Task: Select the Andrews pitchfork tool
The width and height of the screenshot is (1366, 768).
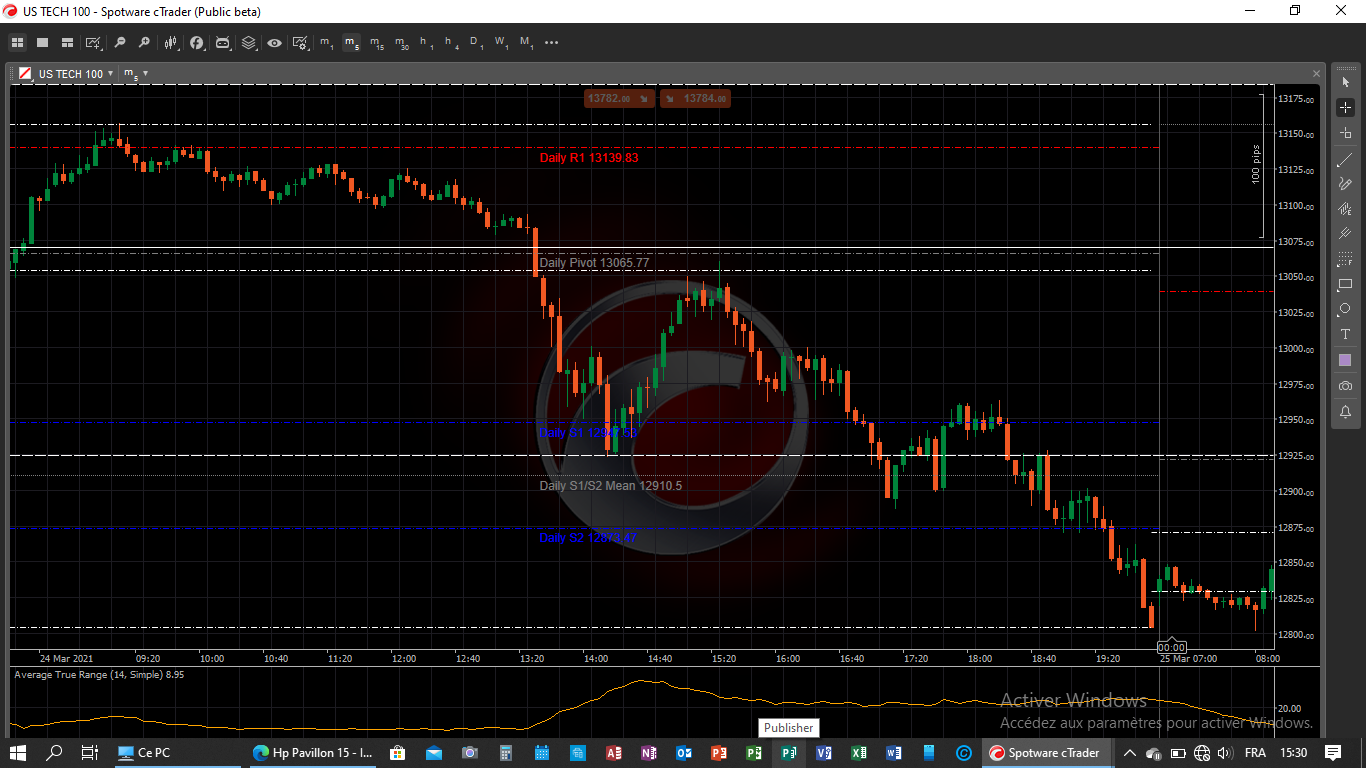Action: [x=1345, y=234]
